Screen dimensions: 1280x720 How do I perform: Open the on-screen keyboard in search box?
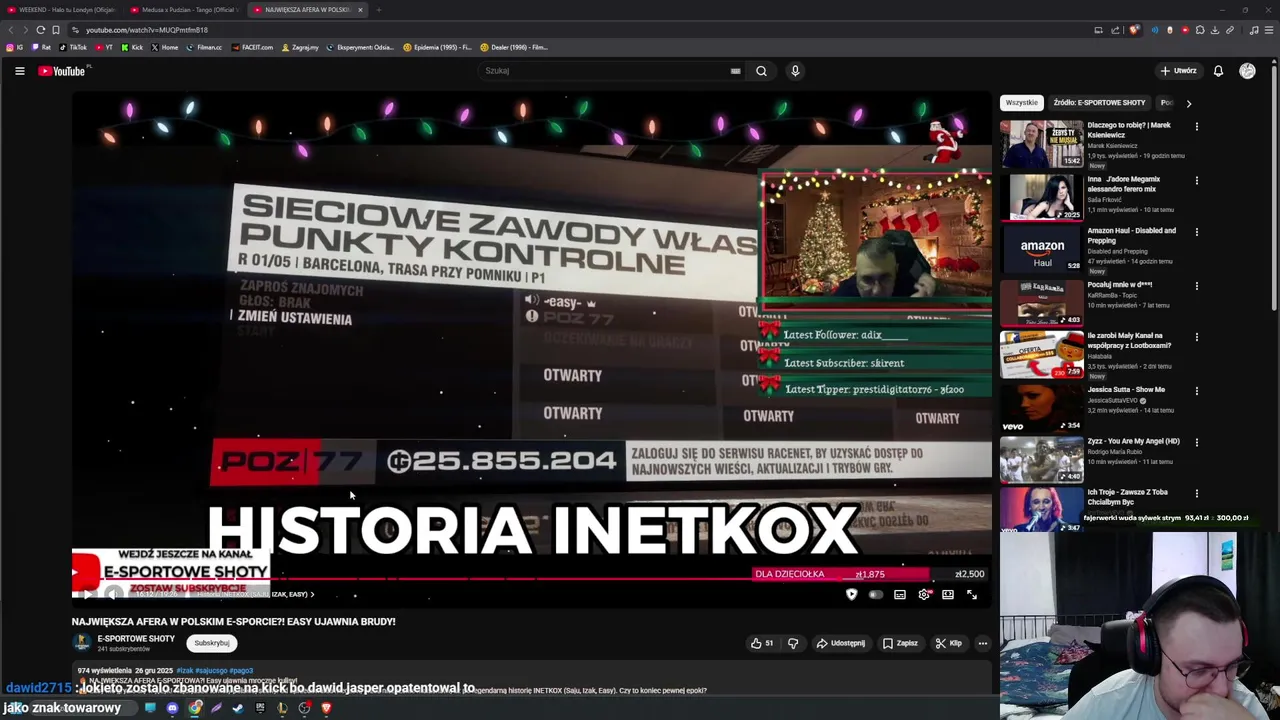click(x=735, y=71)
